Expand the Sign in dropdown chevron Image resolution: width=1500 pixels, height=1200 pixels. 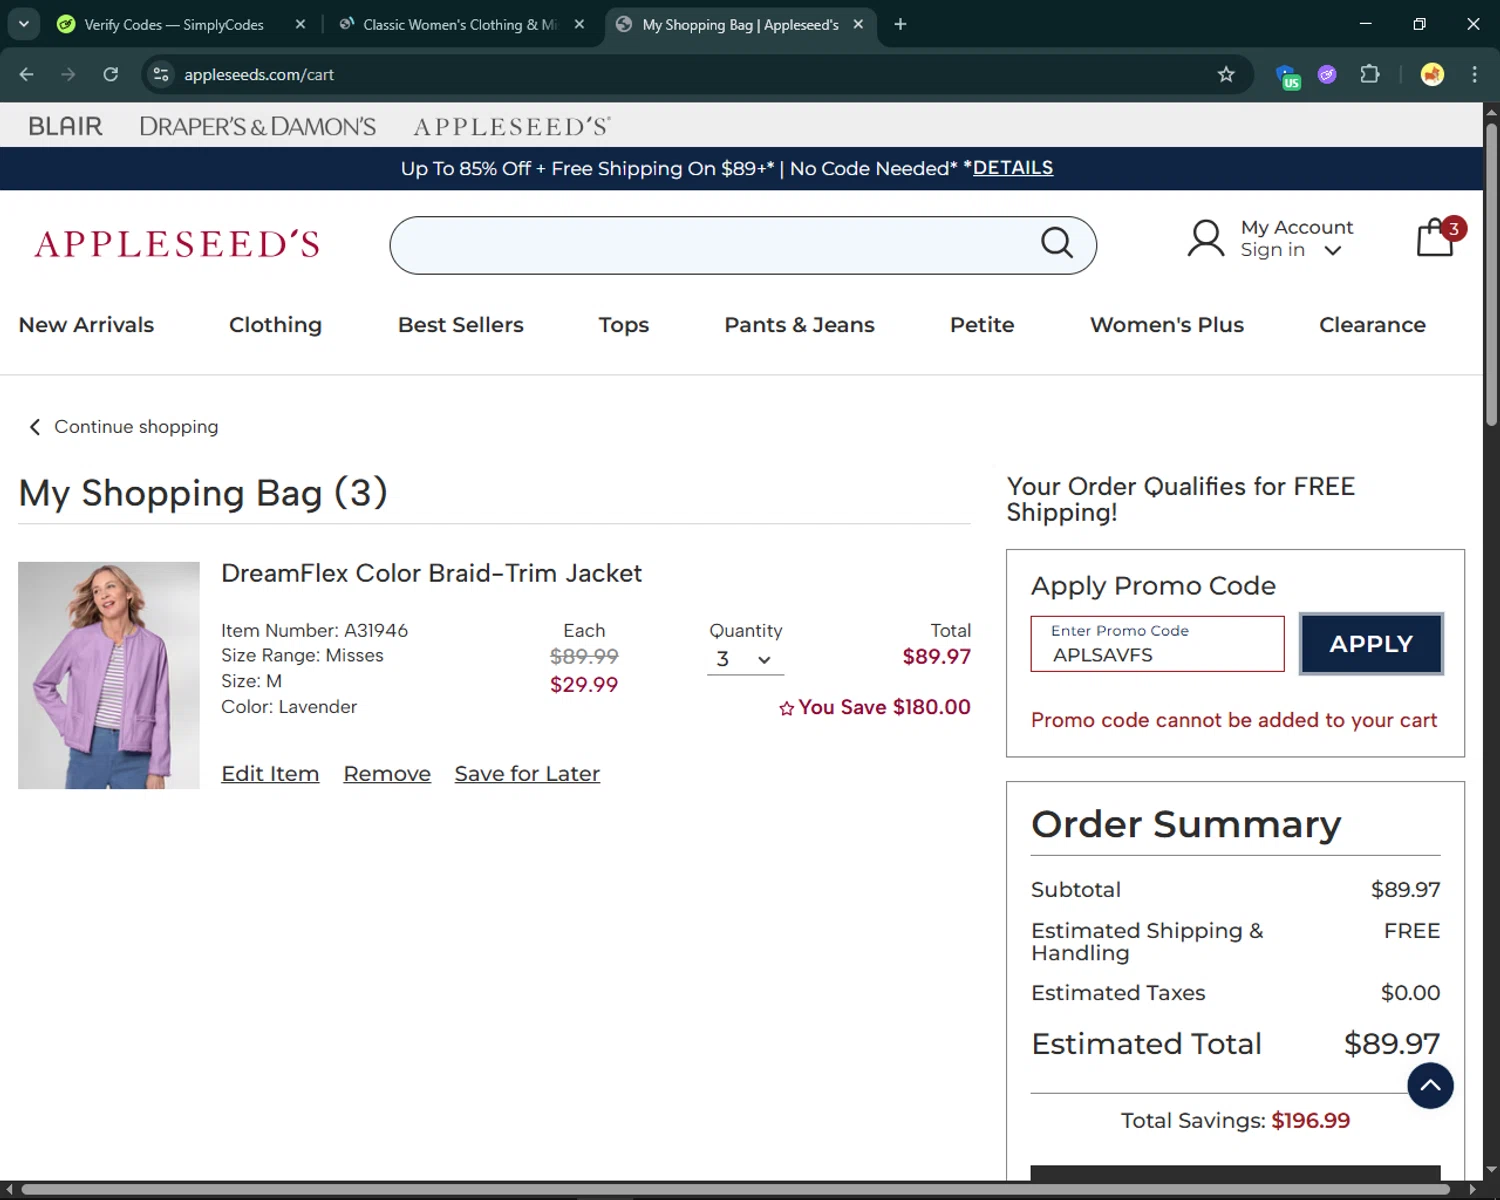pyautogui.click(x=1332, y=251)
